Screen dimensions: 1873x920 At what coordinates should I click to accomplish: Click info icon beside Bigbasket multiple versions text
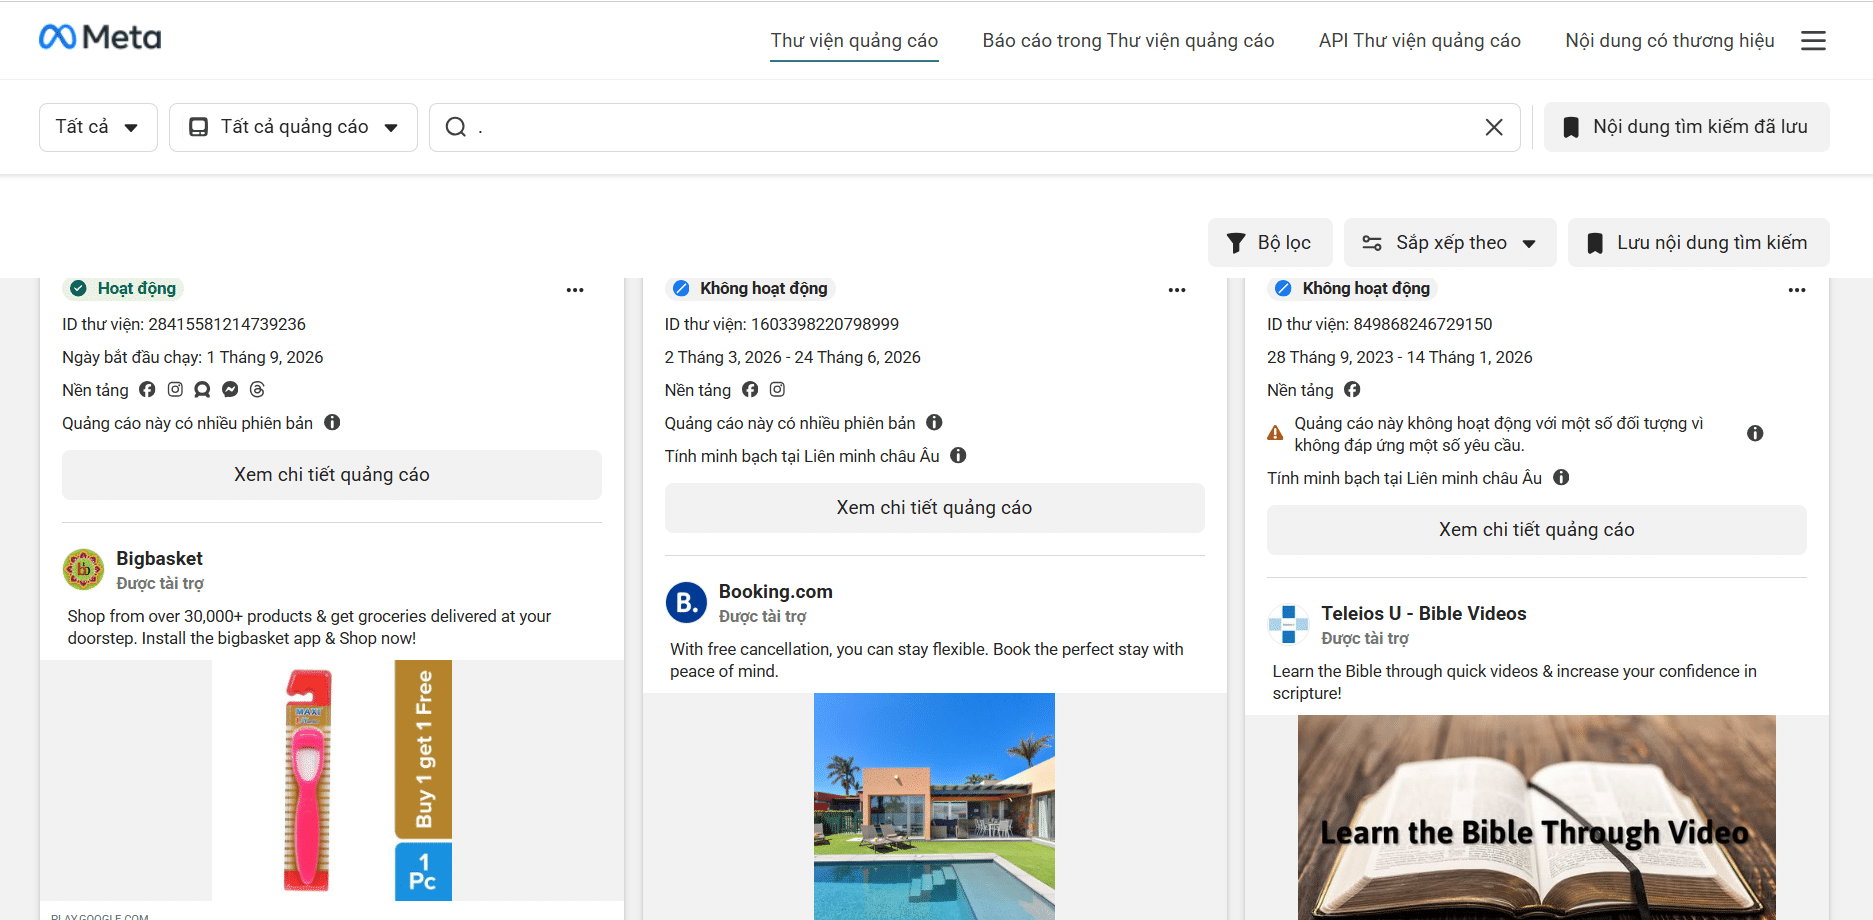click(x=332, y=422)
